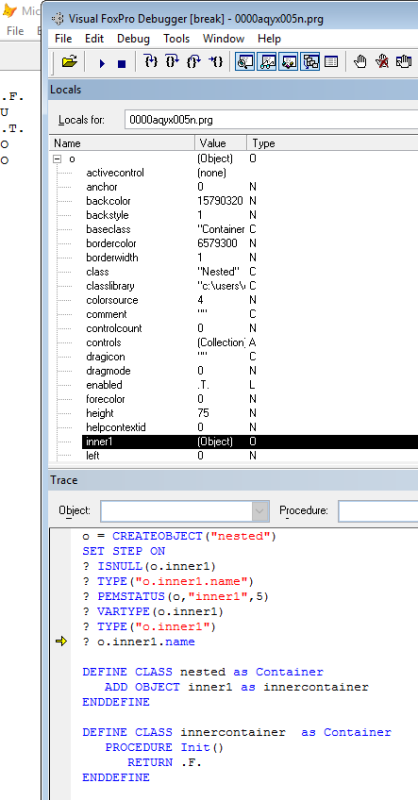Select the dragicon property row

pyautogui.click(x=250, y=357)
